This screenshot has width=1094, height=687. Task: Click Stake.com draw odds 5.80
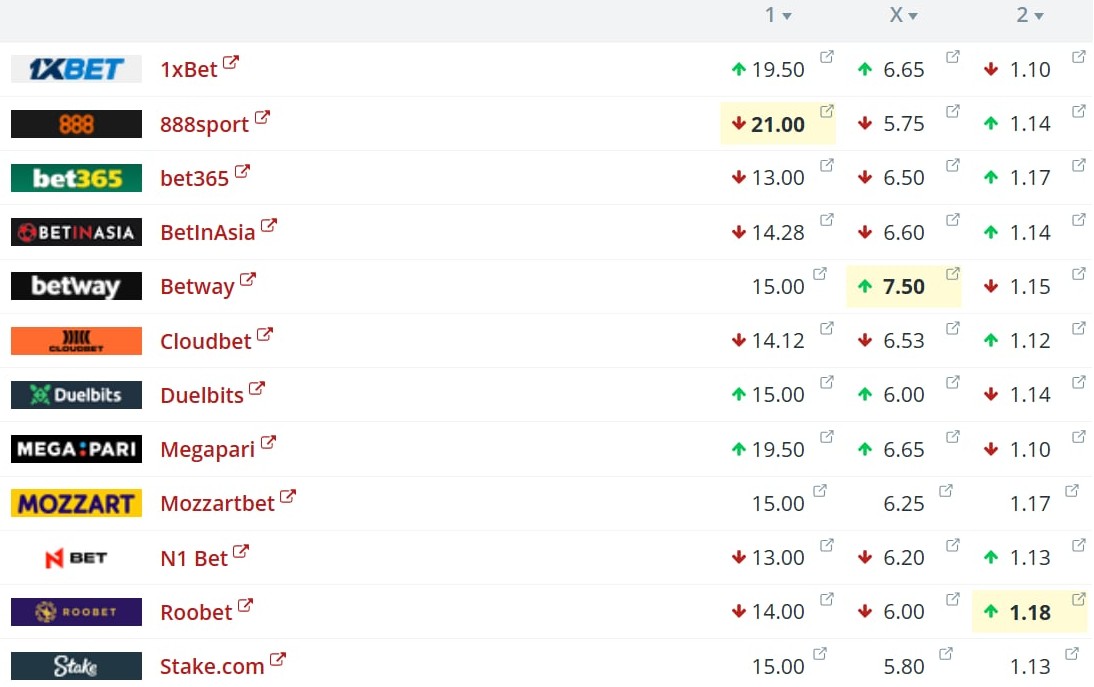pyautogui.click(x=903, y=666)
